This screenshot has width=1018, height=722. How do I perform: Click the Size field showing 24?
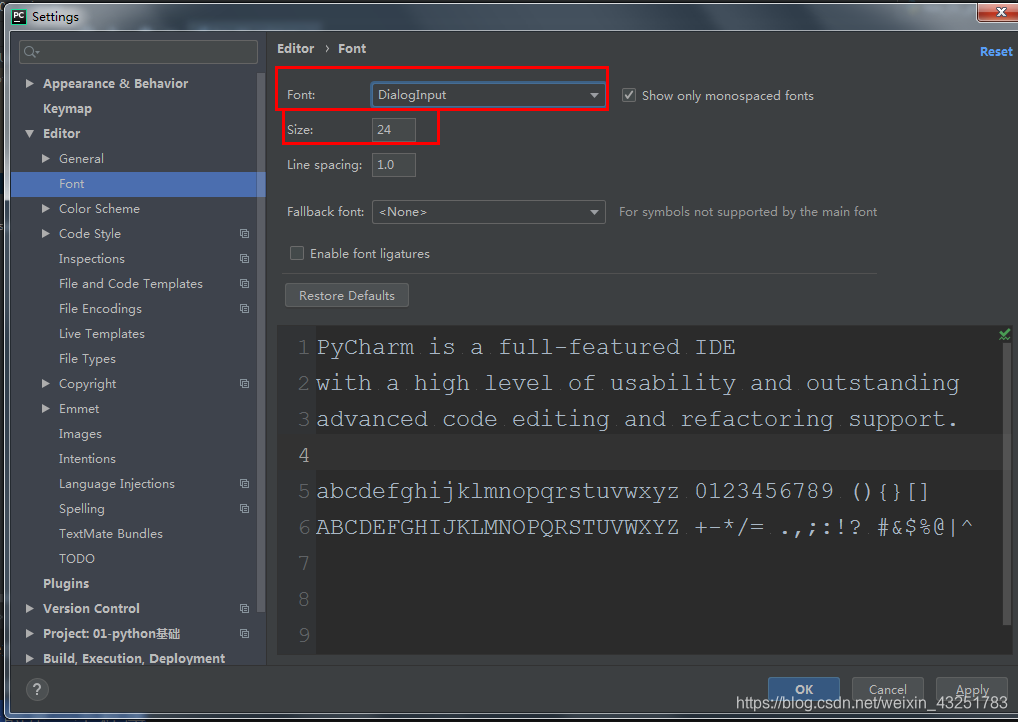click(x=393, y=130)
